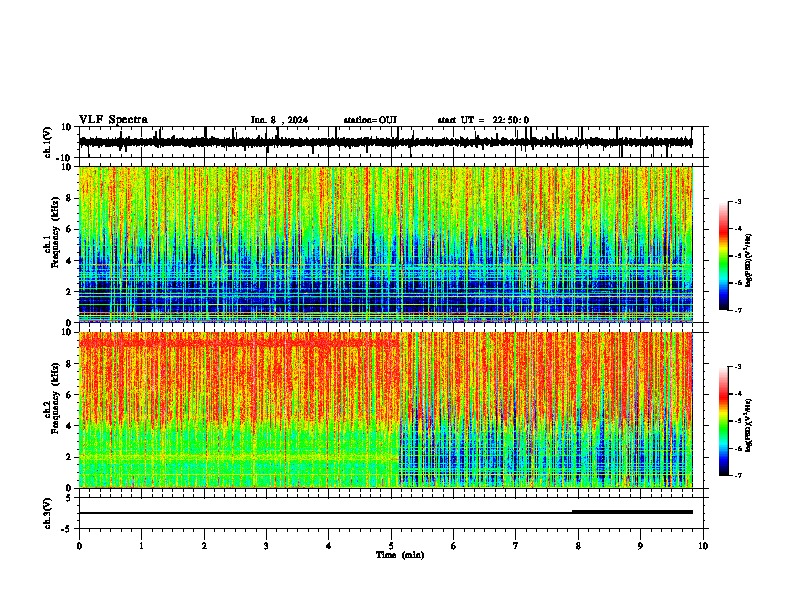This screenshot has width=792, height=612.
Task: Click time axis tick label "9"
Action: point(640,546)
